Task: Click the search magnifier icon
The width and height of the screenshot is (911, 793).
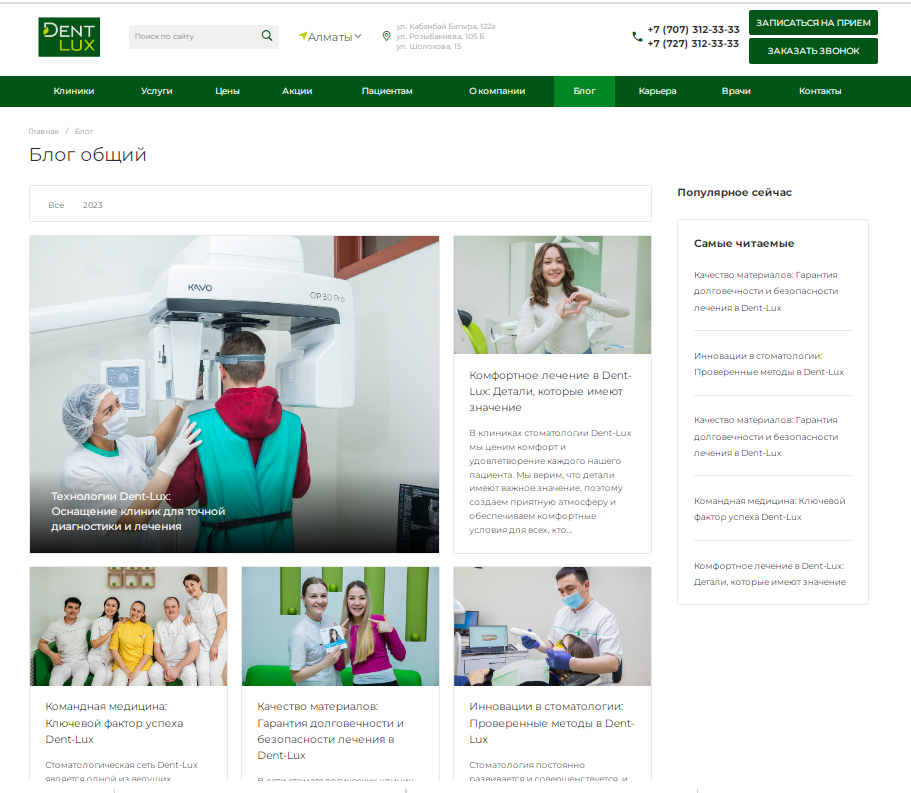Action: click(267, 36)
